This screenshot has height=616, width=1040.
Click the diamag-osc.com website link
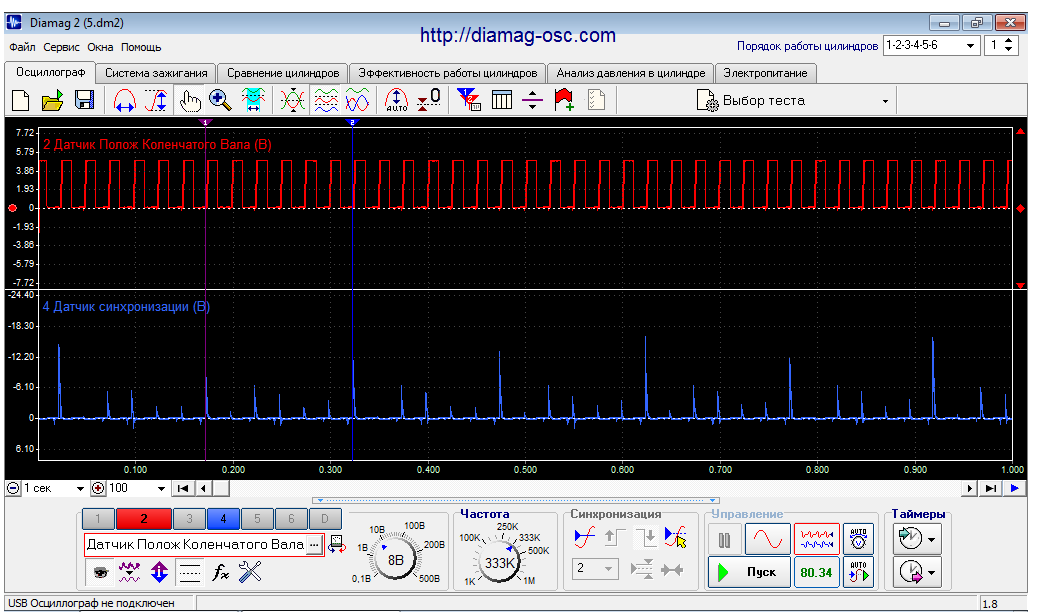518,35
